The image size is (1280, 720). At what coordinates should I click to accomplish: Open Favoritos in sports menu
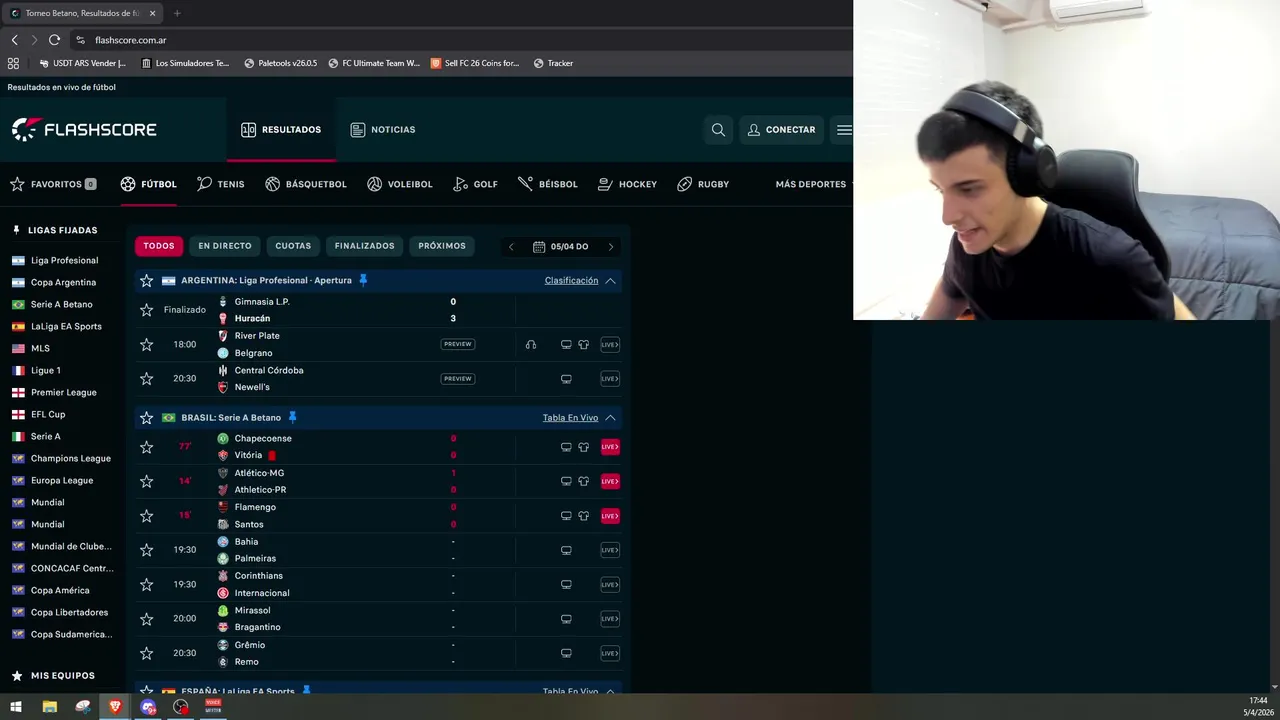[x=53, y=184]
